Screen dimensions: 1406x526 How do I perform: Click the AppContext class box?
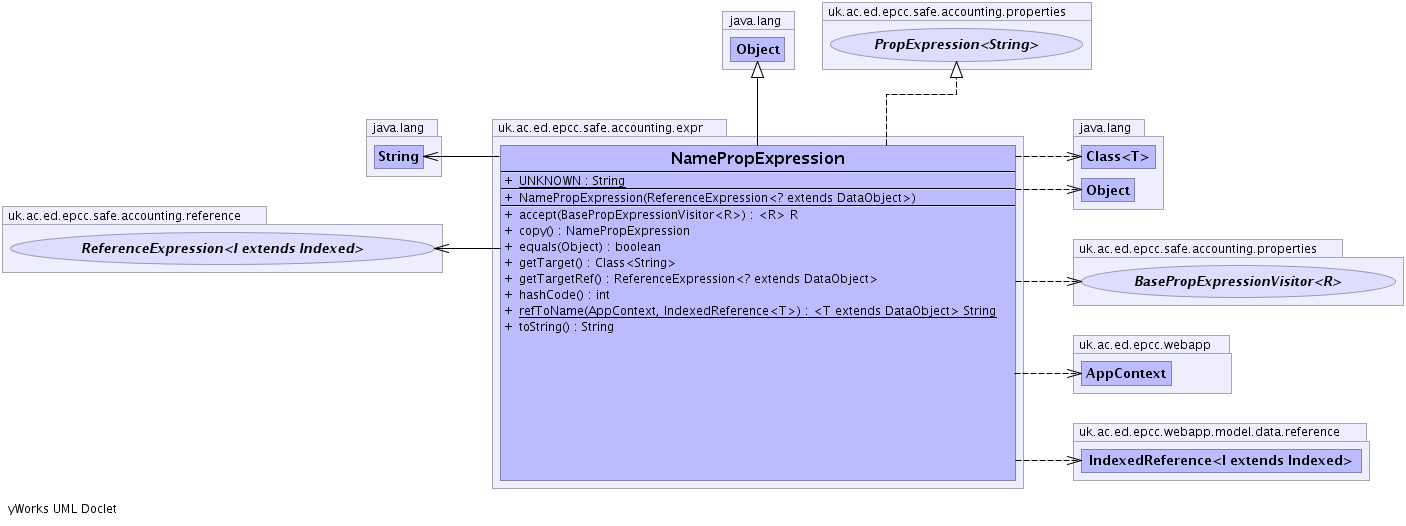pos(1126,373)
